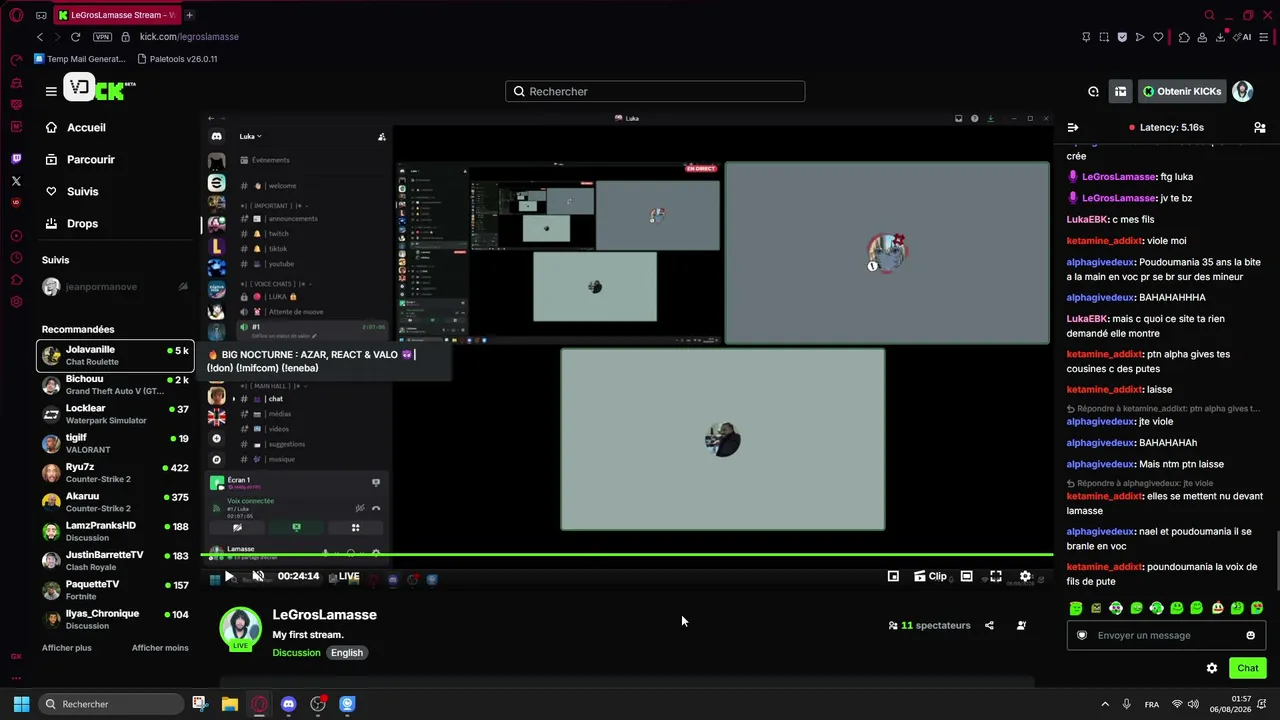This screenshot has height=720, width=1280.
Task: Expand recommendations with Afficher plus
Action: 66,648
